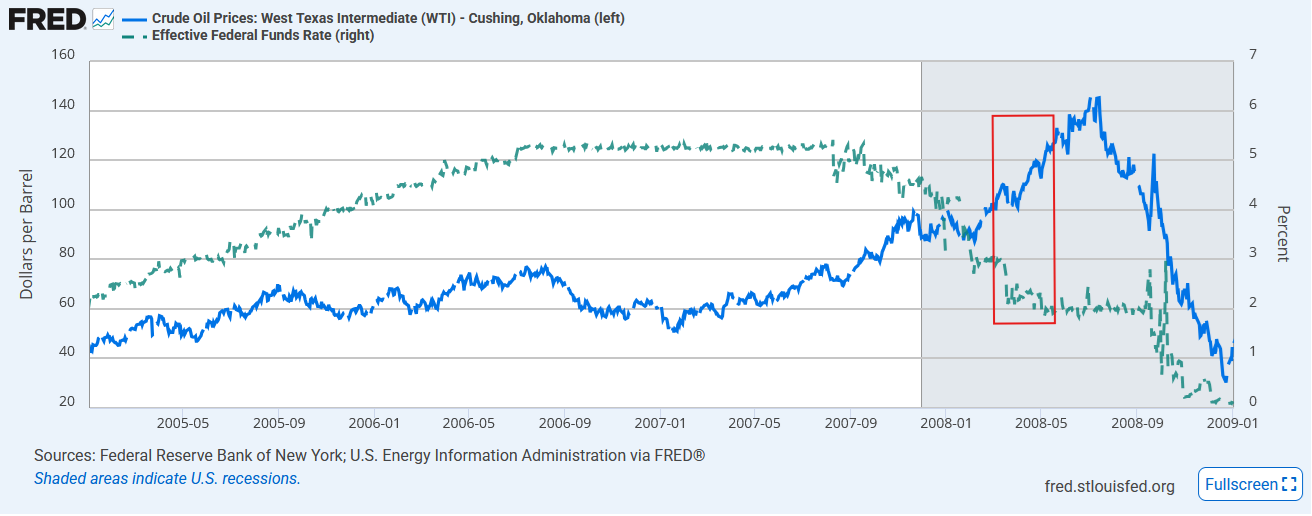Toggle the Crude Oil Prices WTI legend label
The height and width of the screenshot is (516, 1312).
pos(388,18)
